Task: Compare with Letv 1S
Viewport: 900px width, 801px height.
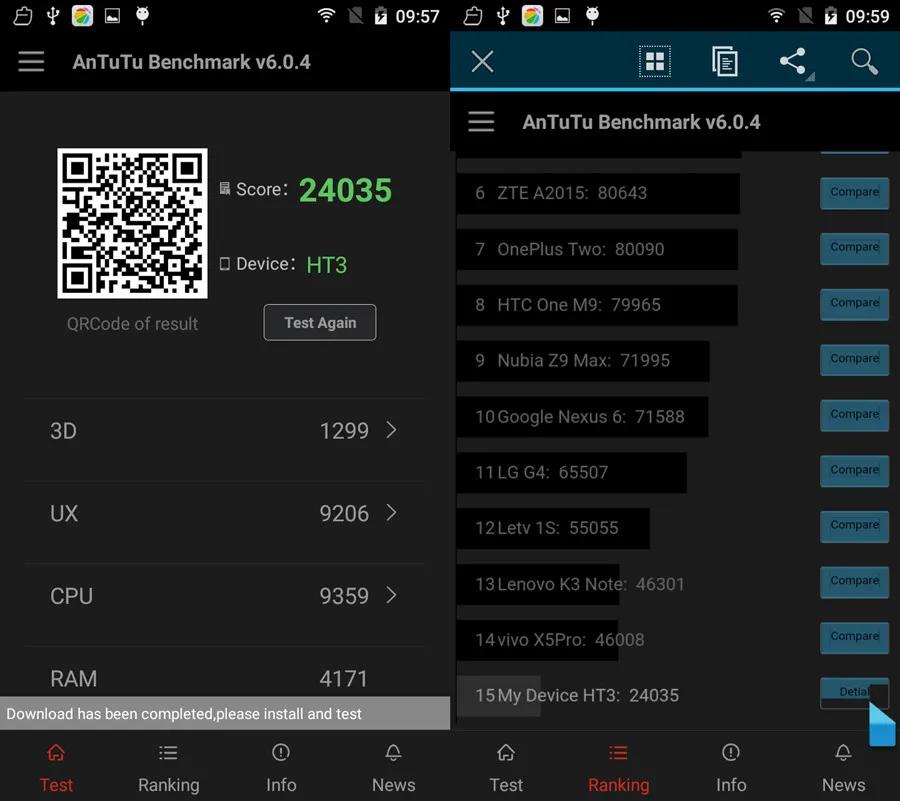Action: pos(855,526)
